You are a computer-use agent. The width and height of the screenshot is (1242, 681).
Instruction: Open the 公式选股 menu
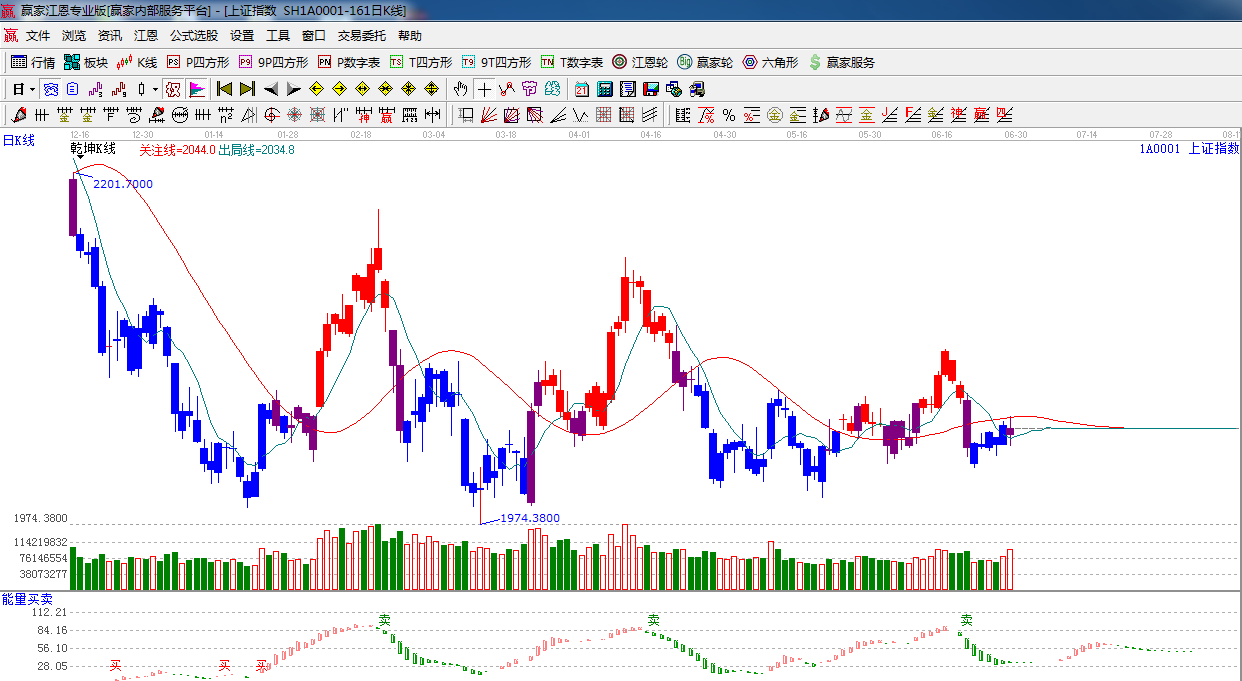click(x=194, y=36)
